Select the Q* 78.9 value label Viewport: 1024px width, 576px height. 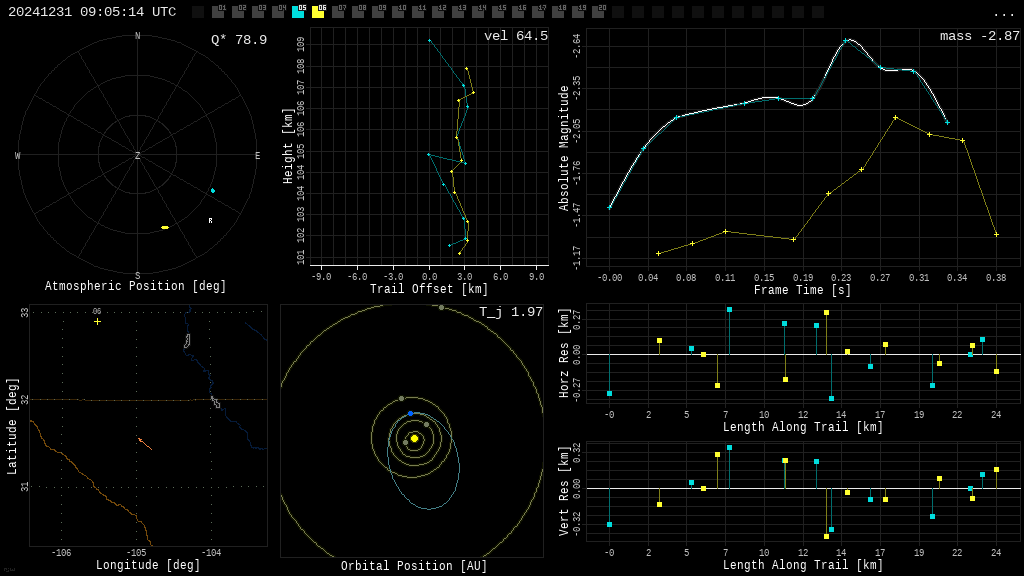(x=238, y=40)
